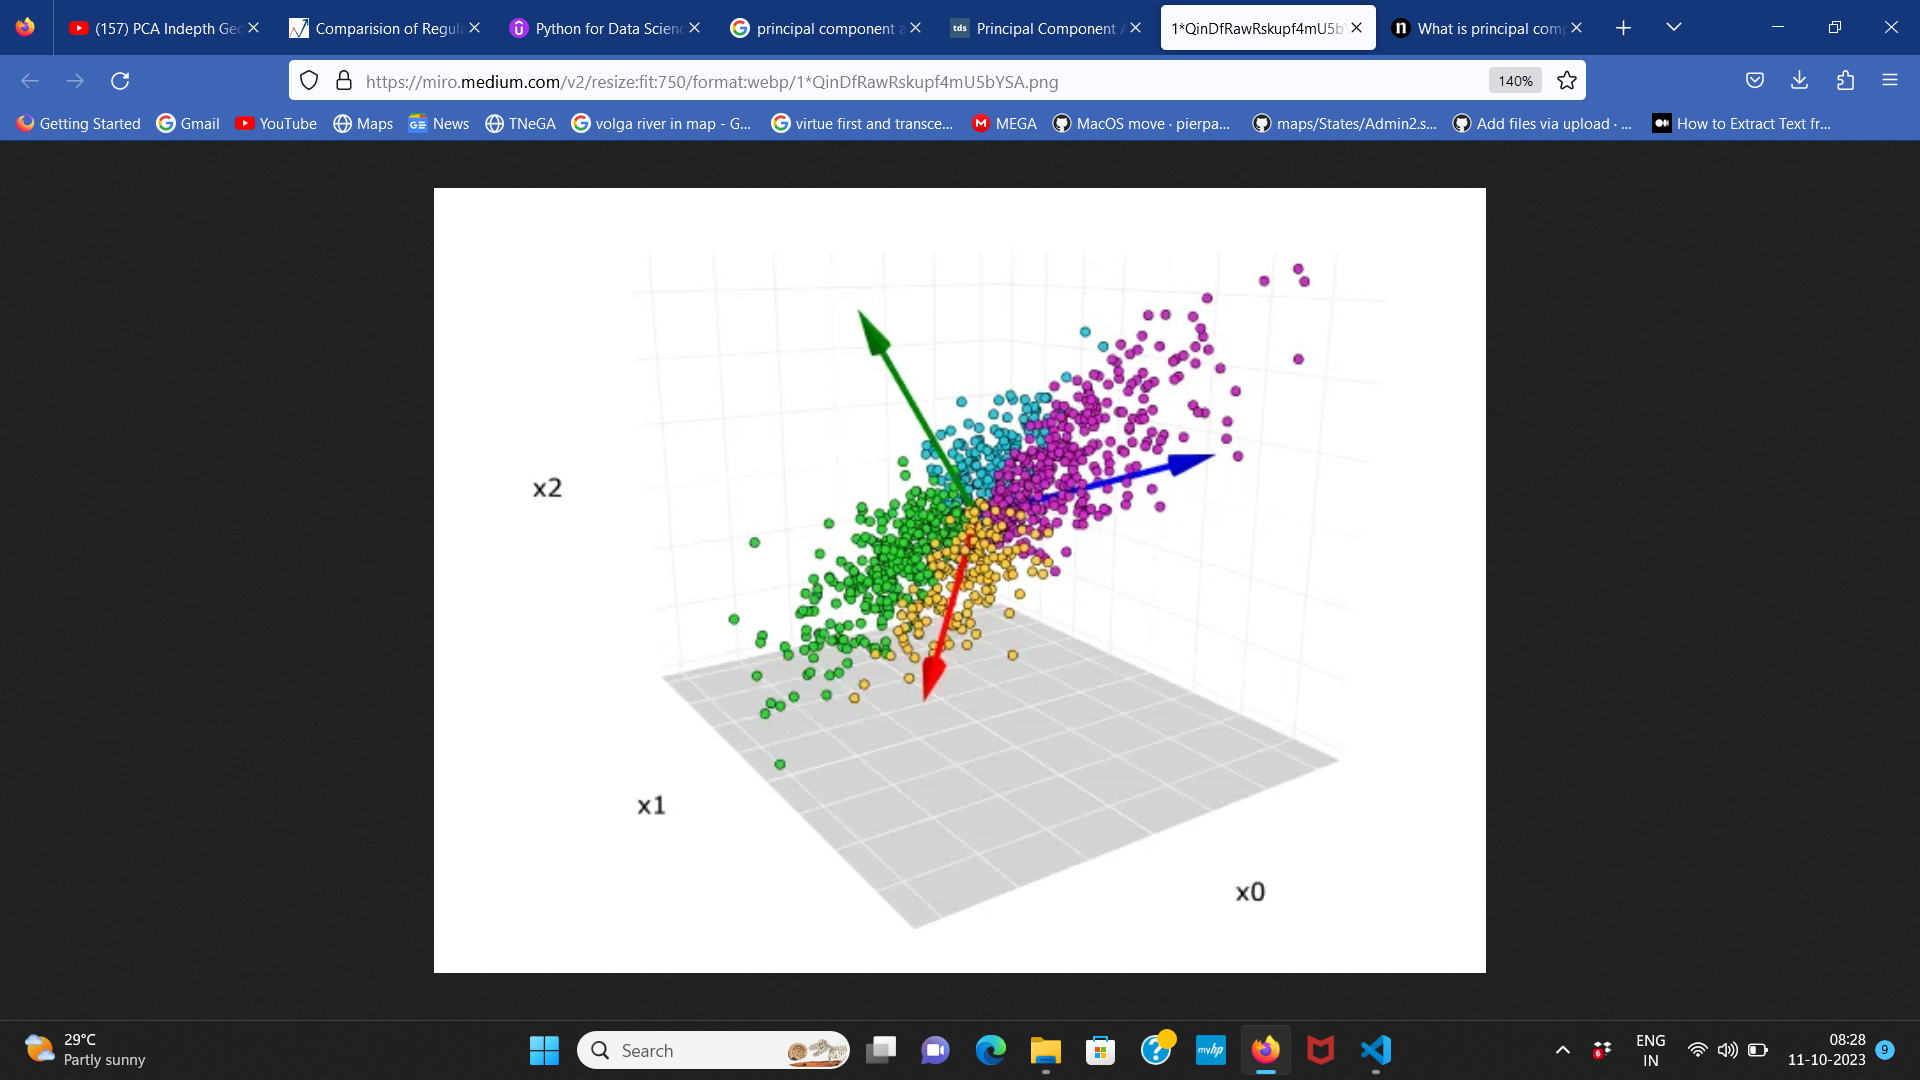Screen dimensions: 1920x1080
Task: Reset zoom via the 140% indicator
Action: [1514, 80]
